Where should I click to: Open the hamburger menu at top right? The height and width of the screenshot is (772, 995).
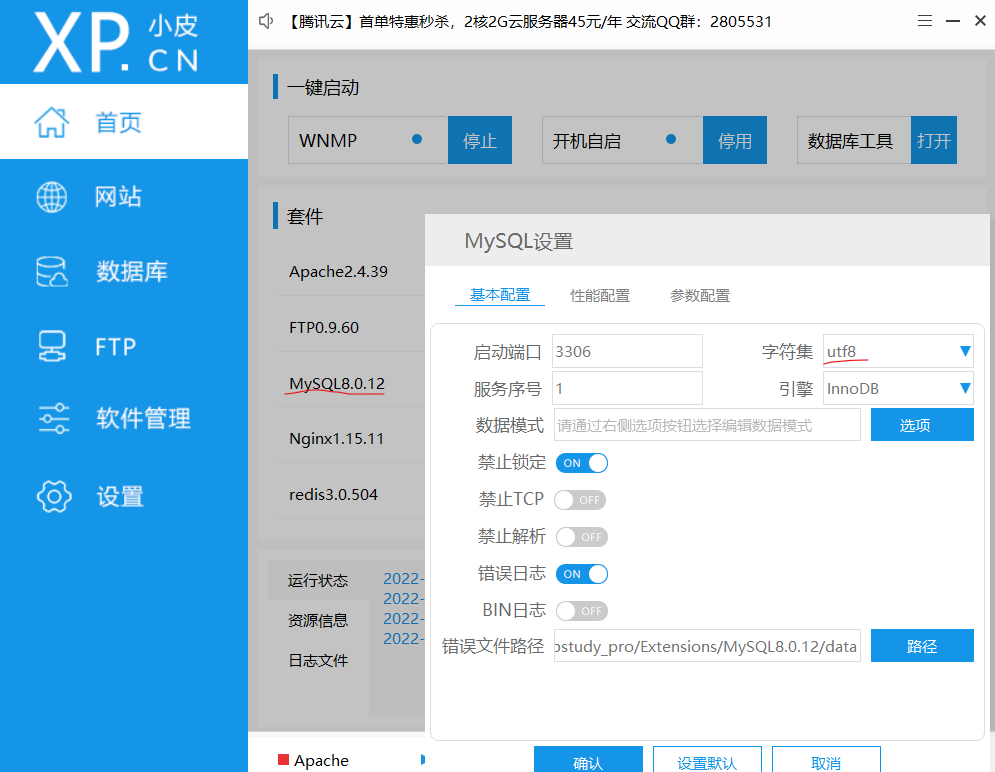tap(925, 20)
